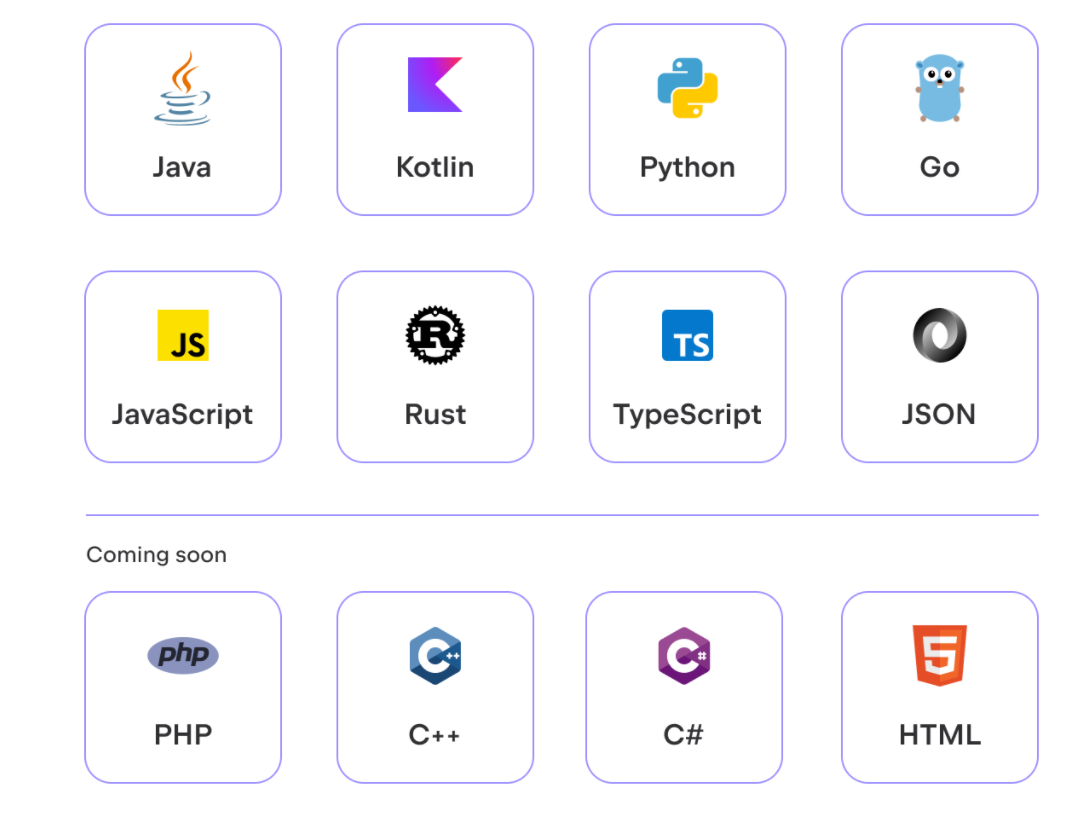Select the yellow JS JavaScript icon
This screenshot has height=817, width=1075.
(x=182, y=335)
